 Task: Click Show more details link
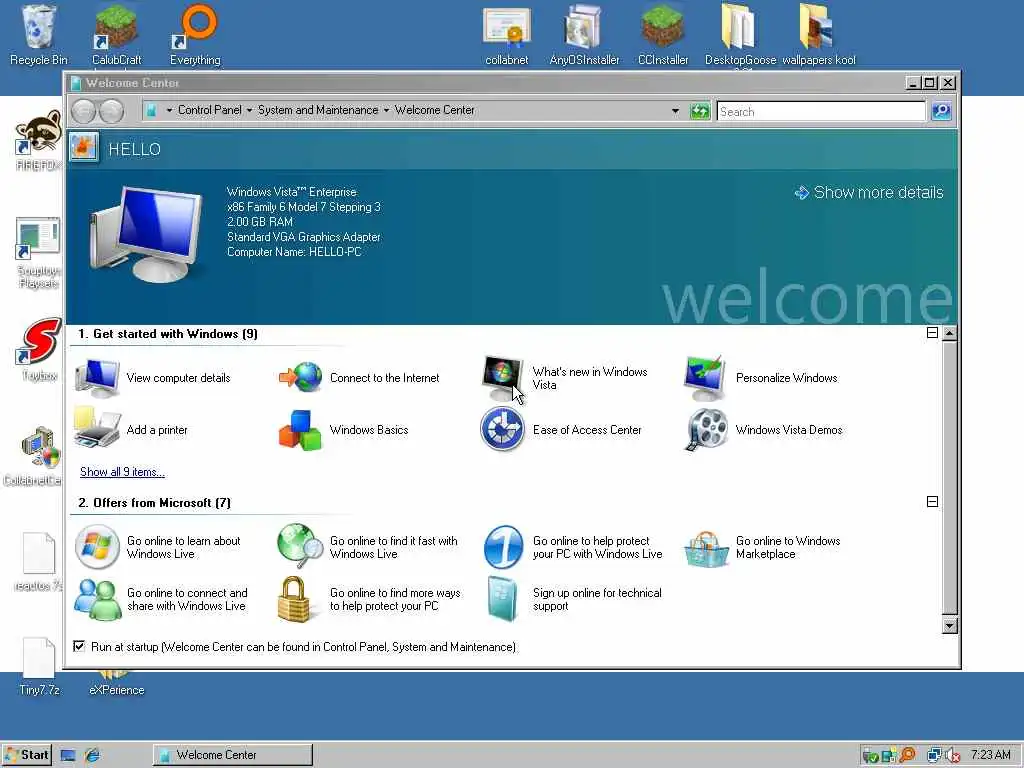tap(869, 192)
